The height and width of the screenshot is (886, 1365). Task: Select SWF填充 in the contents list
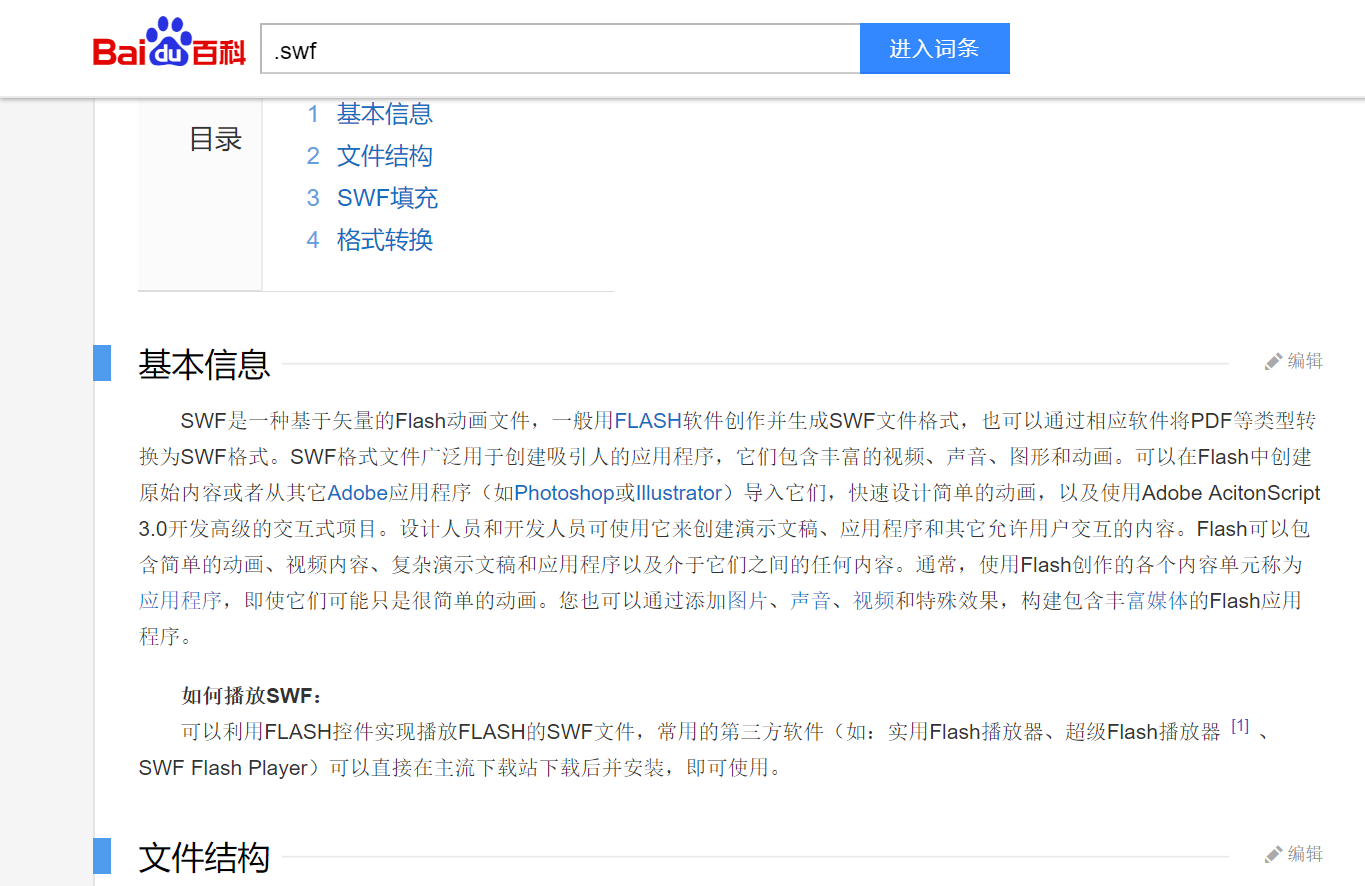388,198
